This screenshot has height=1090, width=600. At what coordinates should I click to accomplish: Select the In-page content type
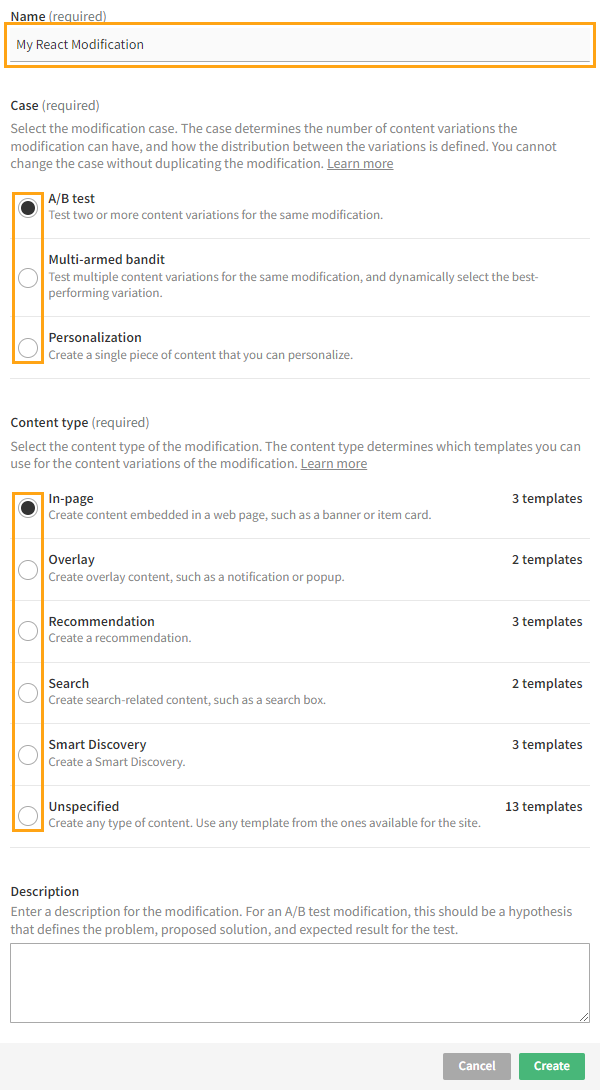coord(27,507)
